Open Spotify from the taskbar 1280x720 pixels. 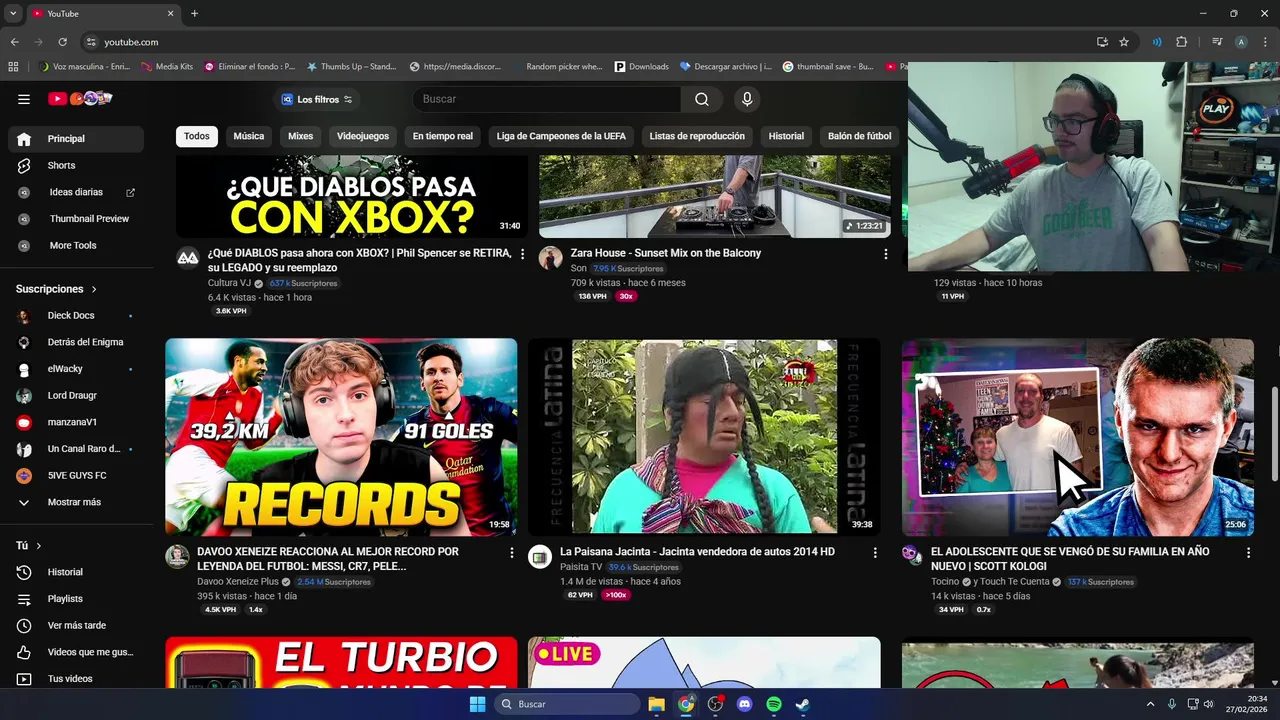[774, 704]
